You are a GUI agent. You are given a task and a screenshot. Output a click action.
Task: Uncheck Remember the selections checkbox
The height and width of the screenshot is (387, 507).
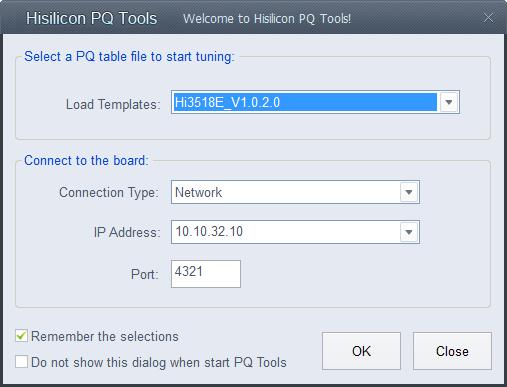click(x=21, y=336)
